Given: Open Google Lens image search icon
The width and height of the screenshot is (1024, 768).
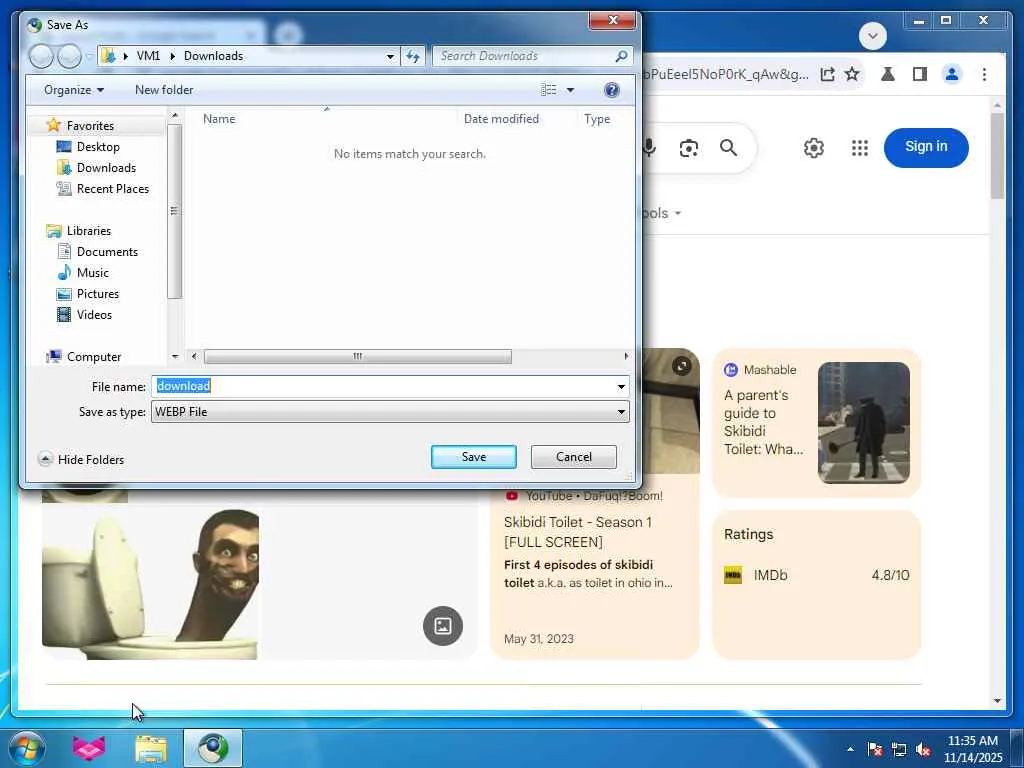Looking at the screenshot, I should coord(688,148).
